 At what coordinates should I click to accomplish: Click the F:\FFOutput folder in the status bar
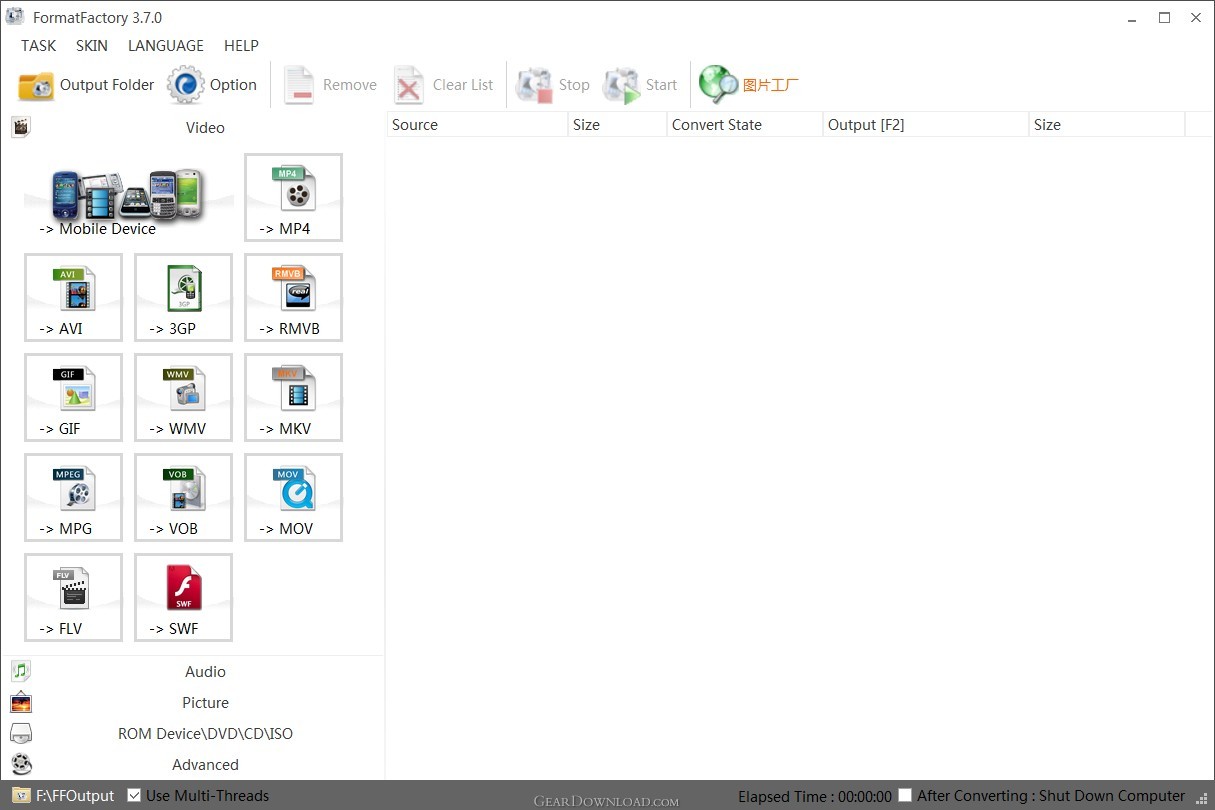point(64,796)
